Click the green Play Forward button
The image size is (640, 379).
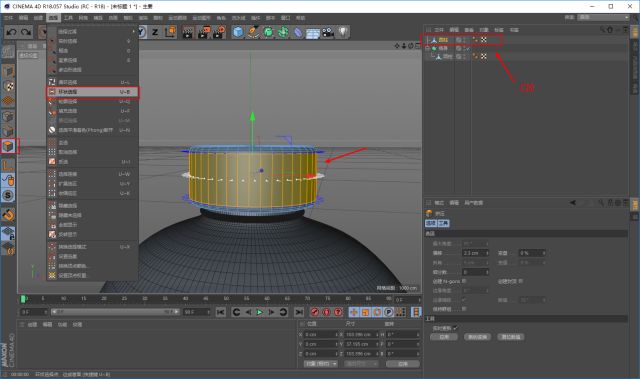pyautogui.click(x=260, y=312)
